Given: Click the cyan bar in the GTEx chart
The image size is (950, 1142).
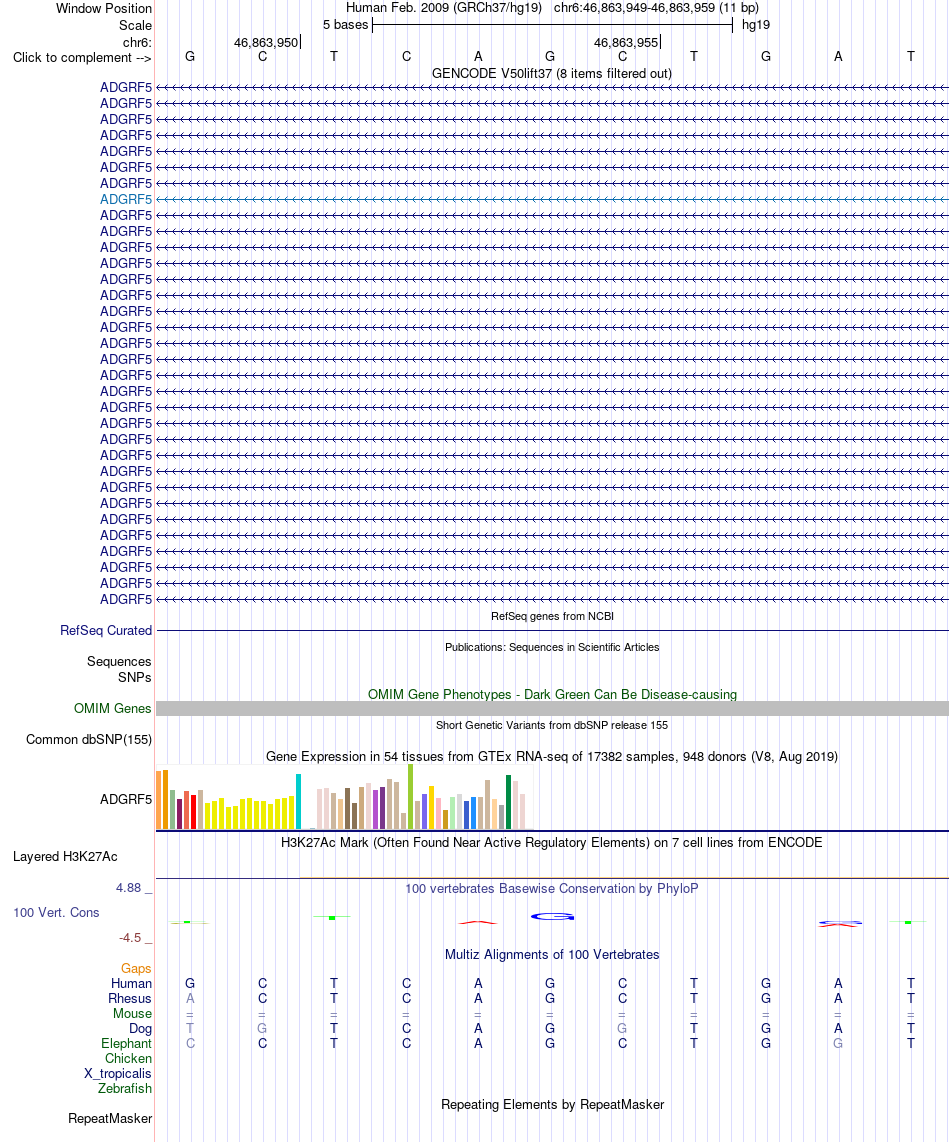Looking at the screenshot, I should pos(299,801).
